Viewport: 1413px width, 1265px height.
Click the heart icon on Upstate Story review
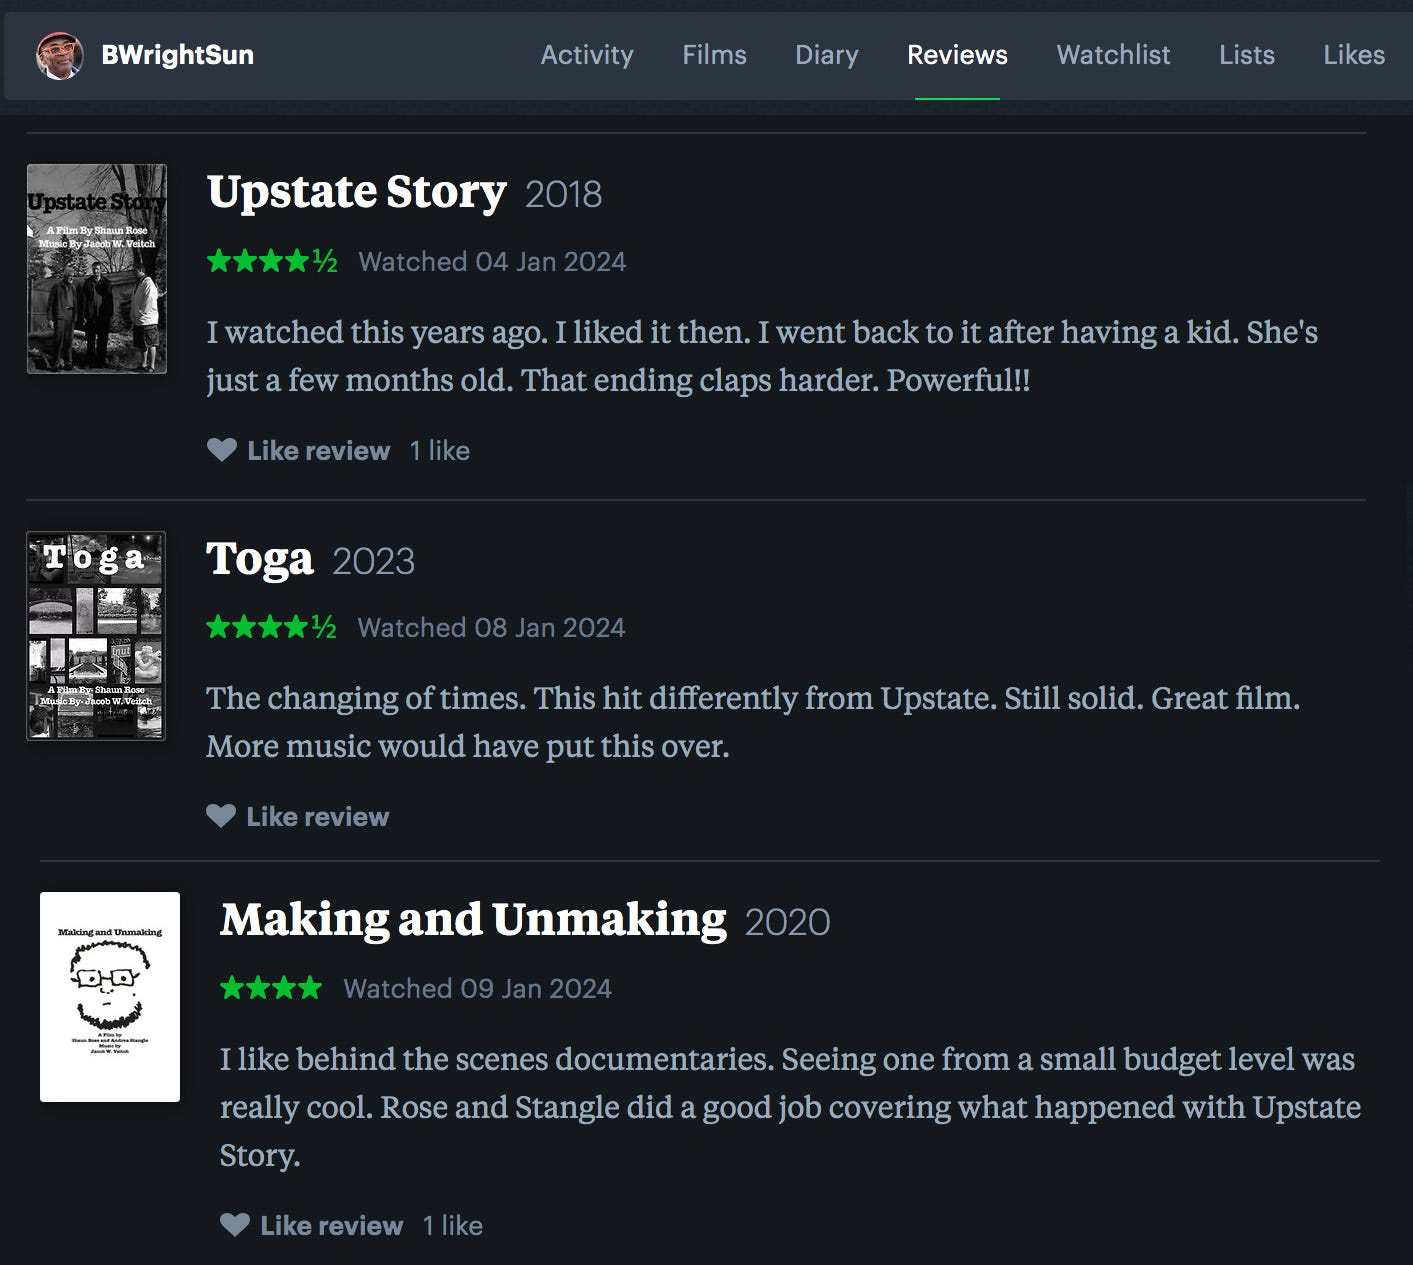[x=222, y=450]
